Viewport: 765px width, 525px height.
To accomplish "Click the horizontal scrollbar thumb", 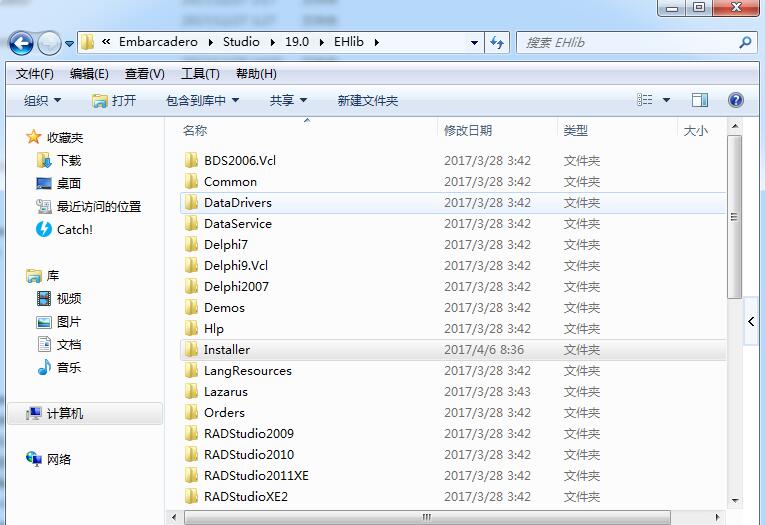I will (427, 517).
